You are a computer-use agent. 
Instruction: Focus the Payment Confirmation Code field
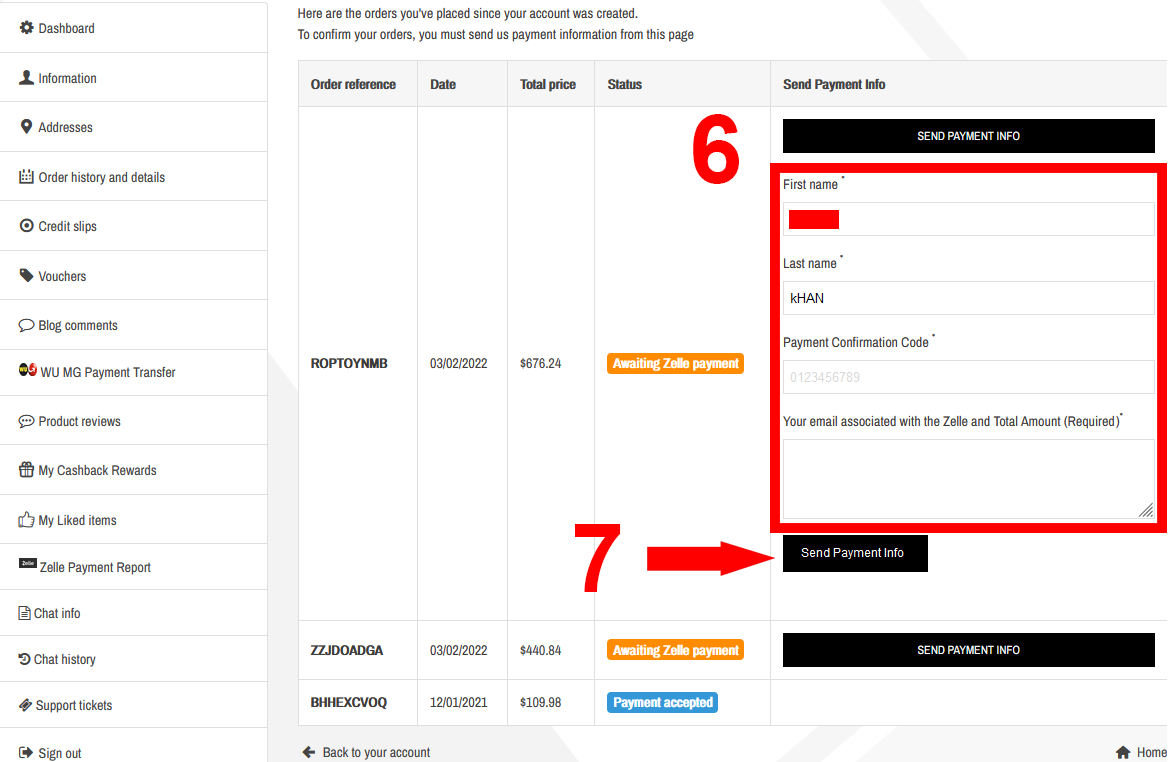click(x=968, y=378)
